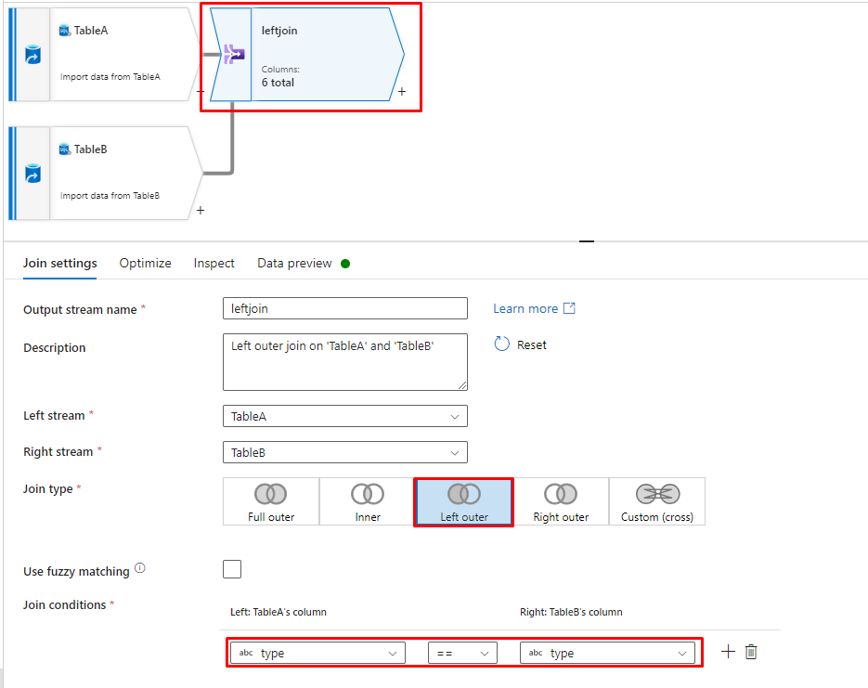Select Full outer join type
The image size is (868, 688).
tap(271, 501)
